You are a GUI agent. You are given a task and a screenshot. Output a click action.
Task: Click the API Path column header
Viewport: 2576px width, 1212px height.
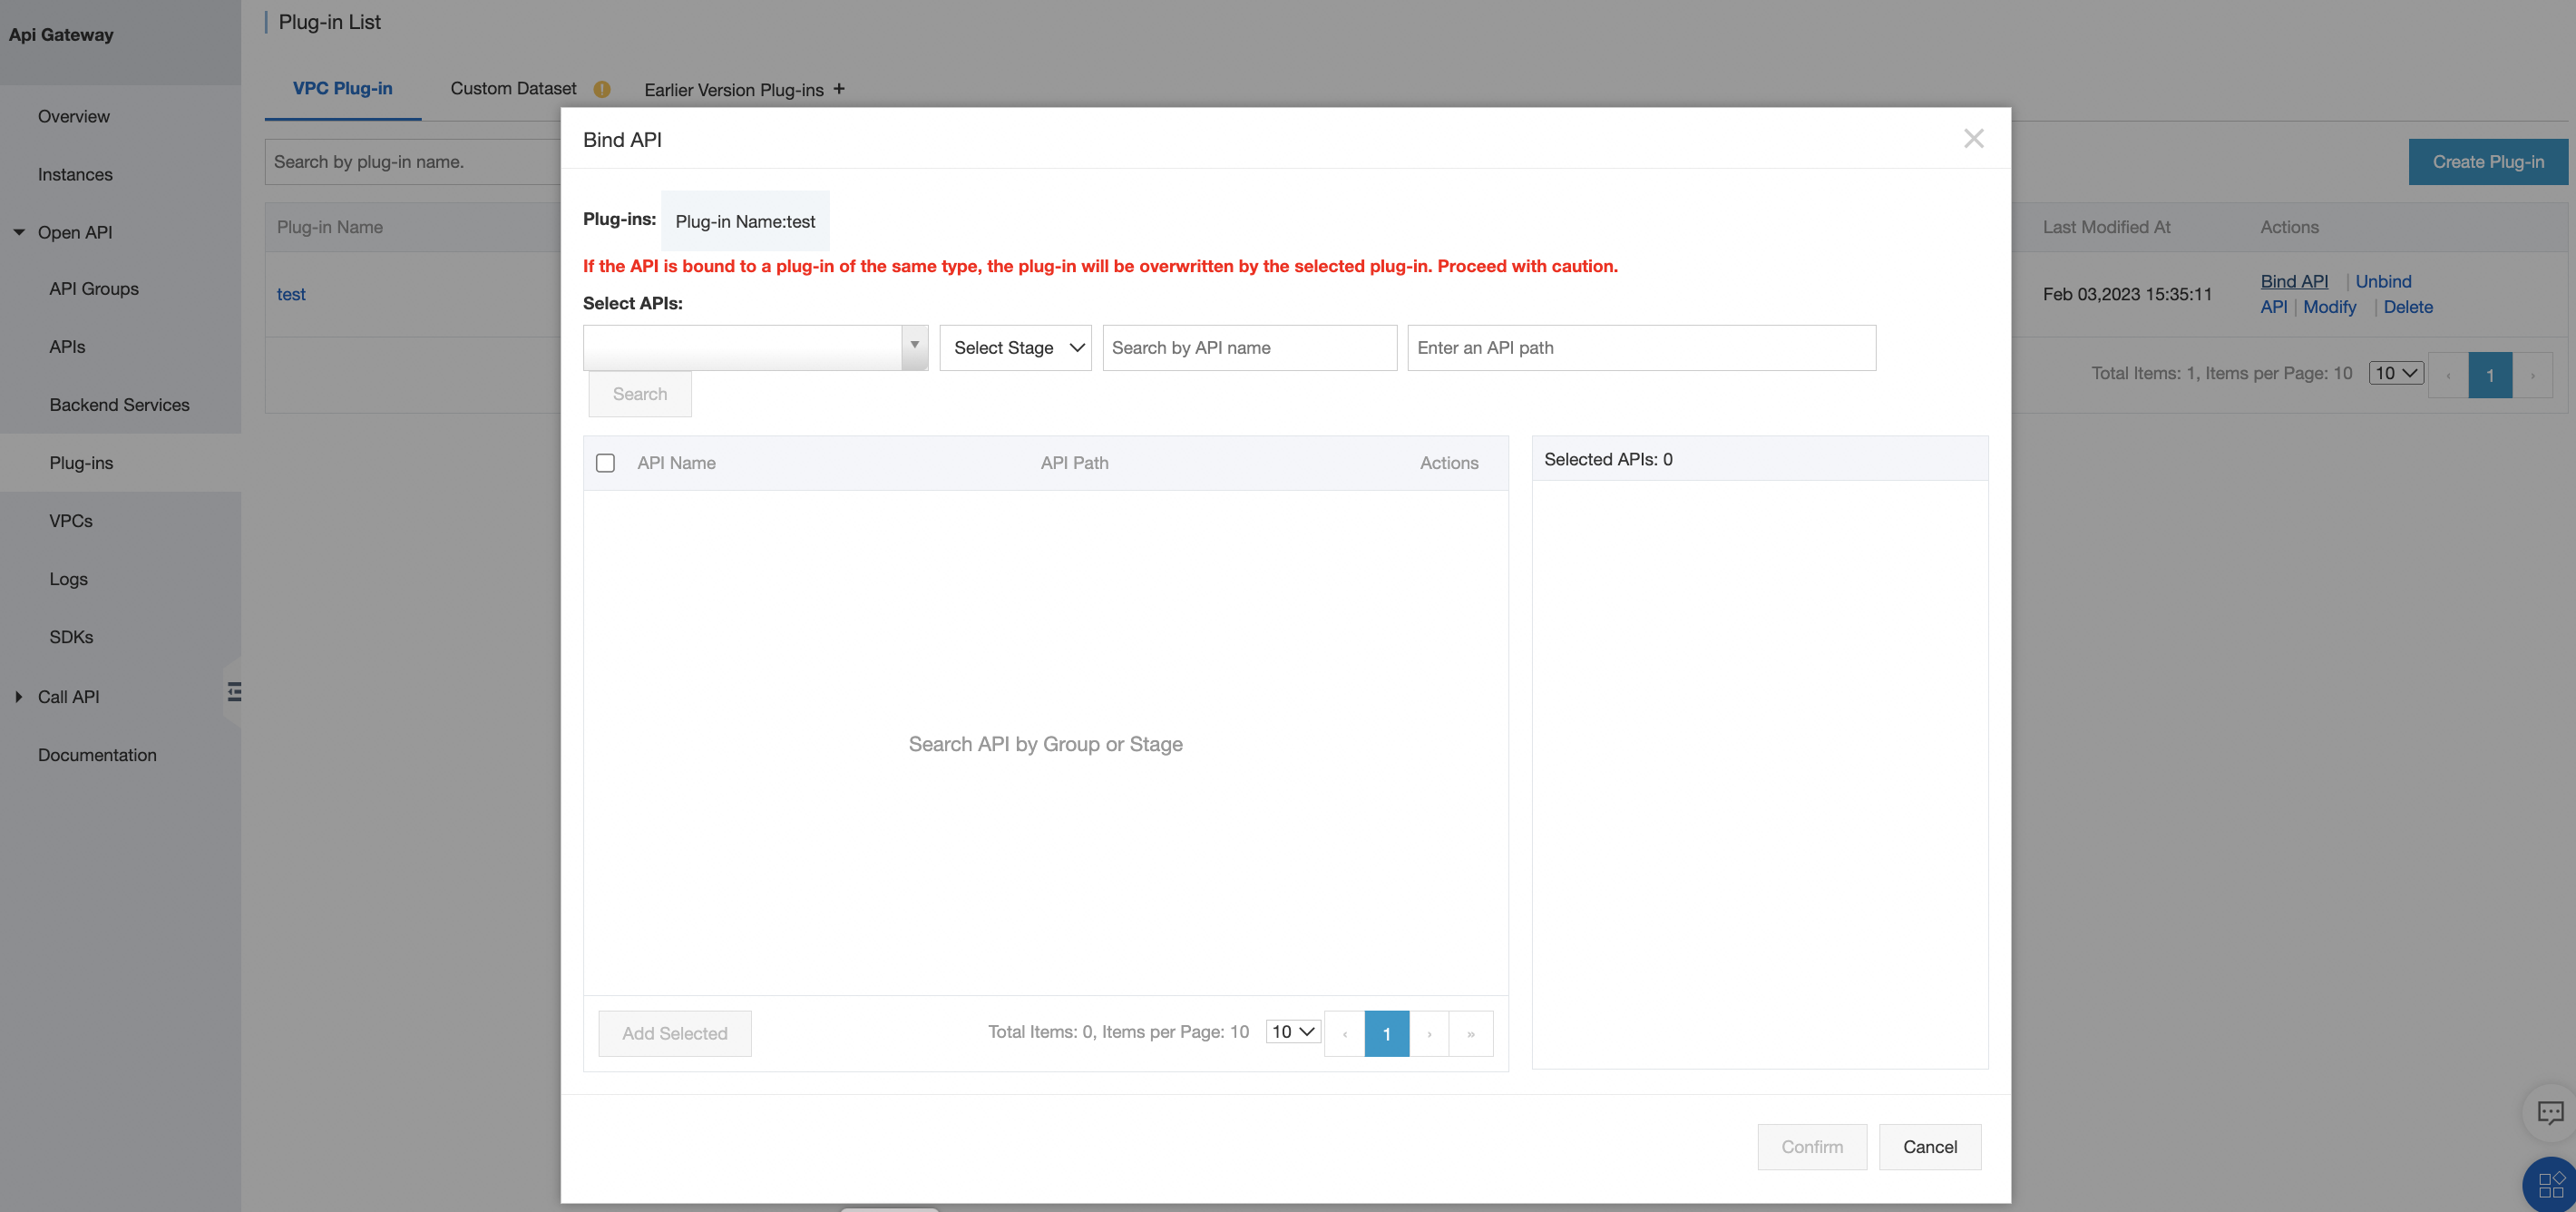coord(1074,463)
